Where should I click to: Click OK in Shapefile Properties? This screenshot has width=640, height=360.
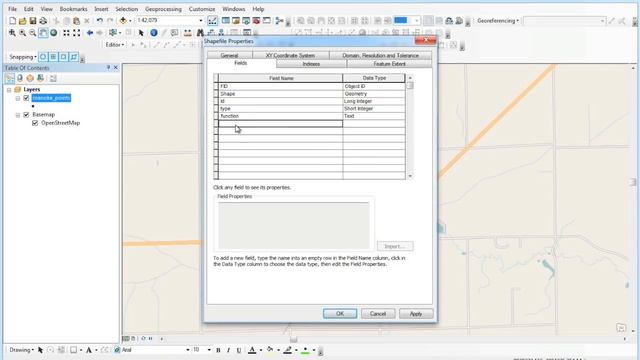(x=340, y=313)
